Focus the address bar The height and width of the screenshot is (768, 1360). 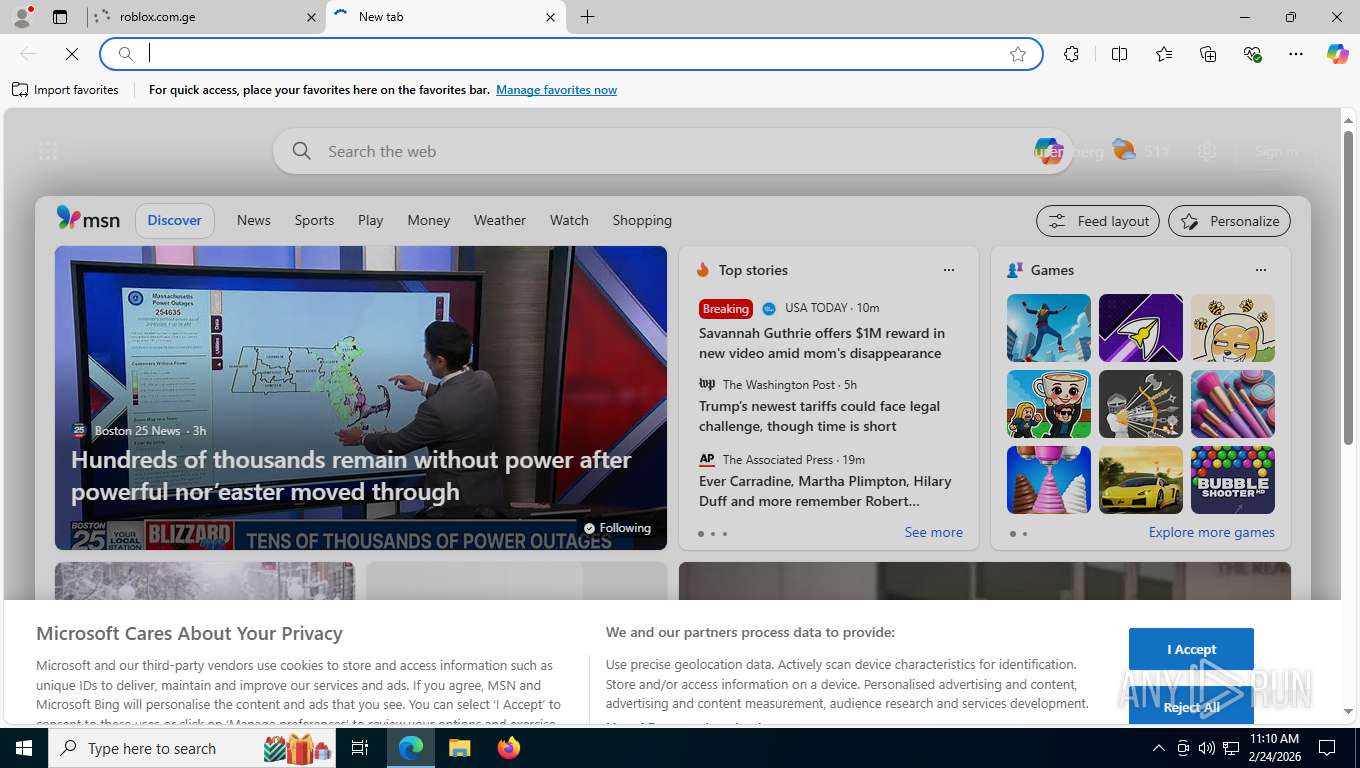(570, 54)
